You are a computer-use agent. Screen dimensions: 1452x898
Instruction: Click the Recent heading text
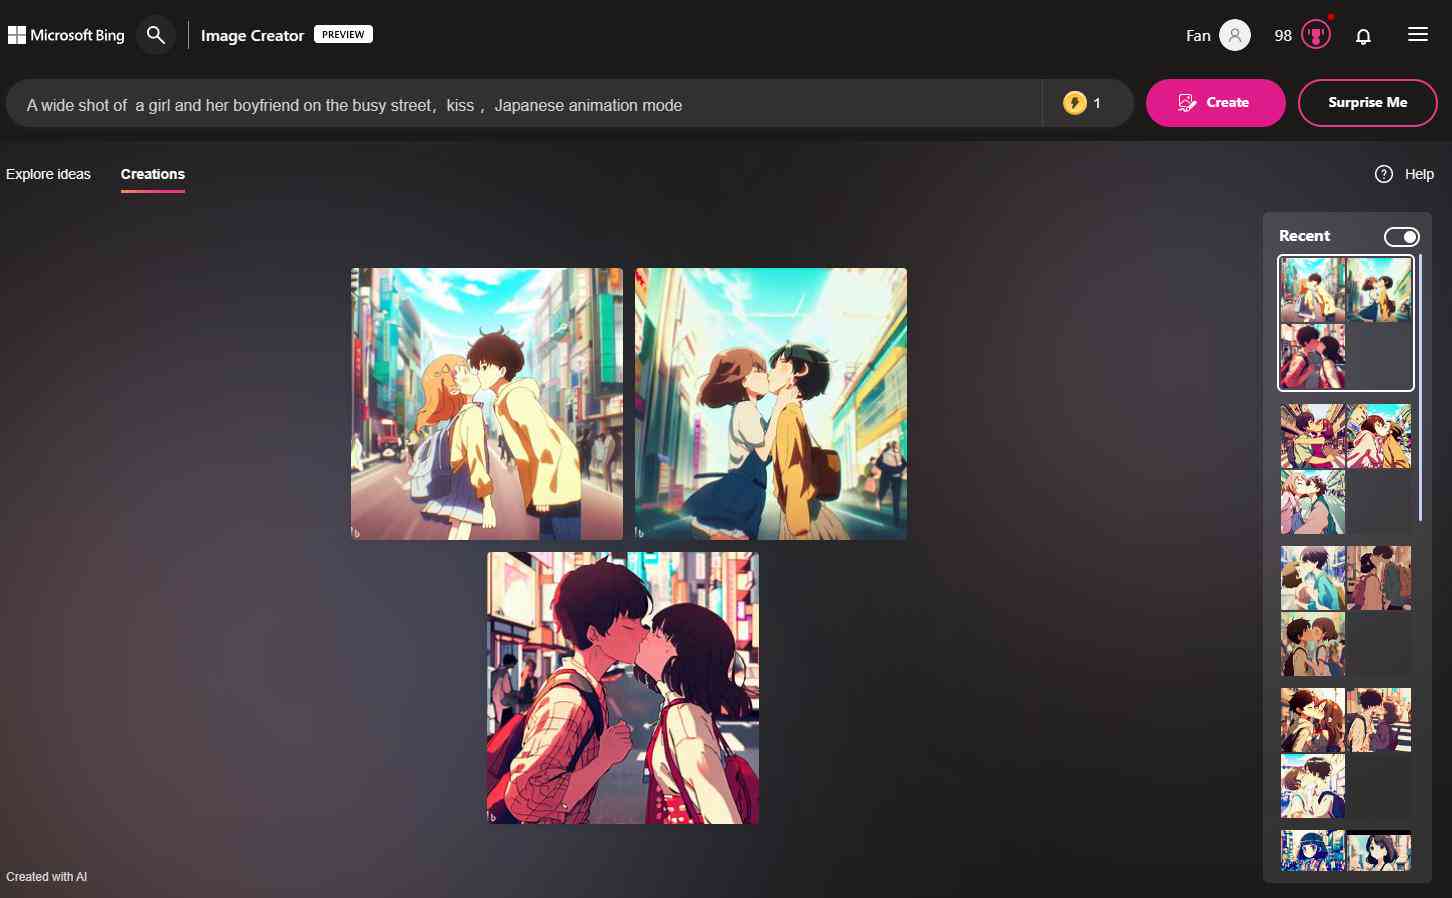[1304, 236]
